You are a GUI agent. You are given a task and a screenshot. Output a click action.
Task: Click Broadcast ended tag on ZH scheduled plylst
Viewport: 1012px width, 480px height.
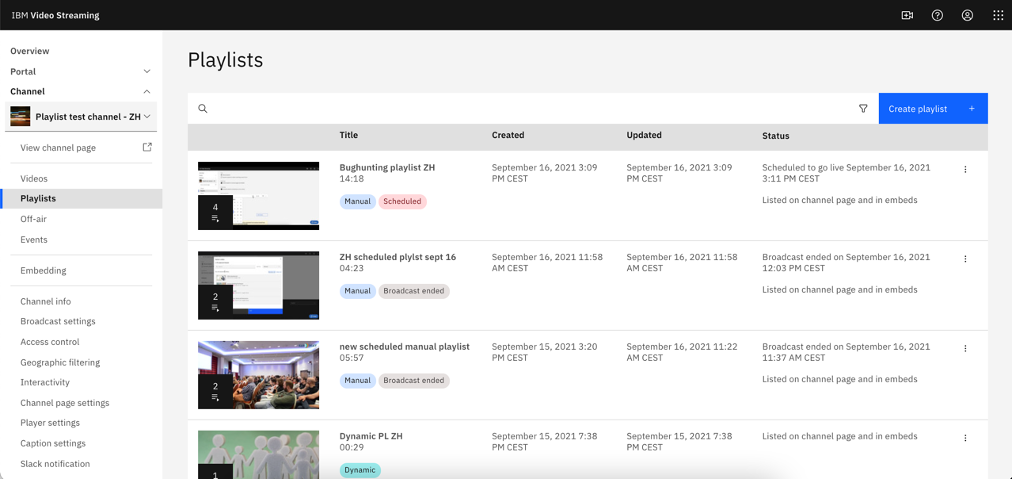point(414,291)
